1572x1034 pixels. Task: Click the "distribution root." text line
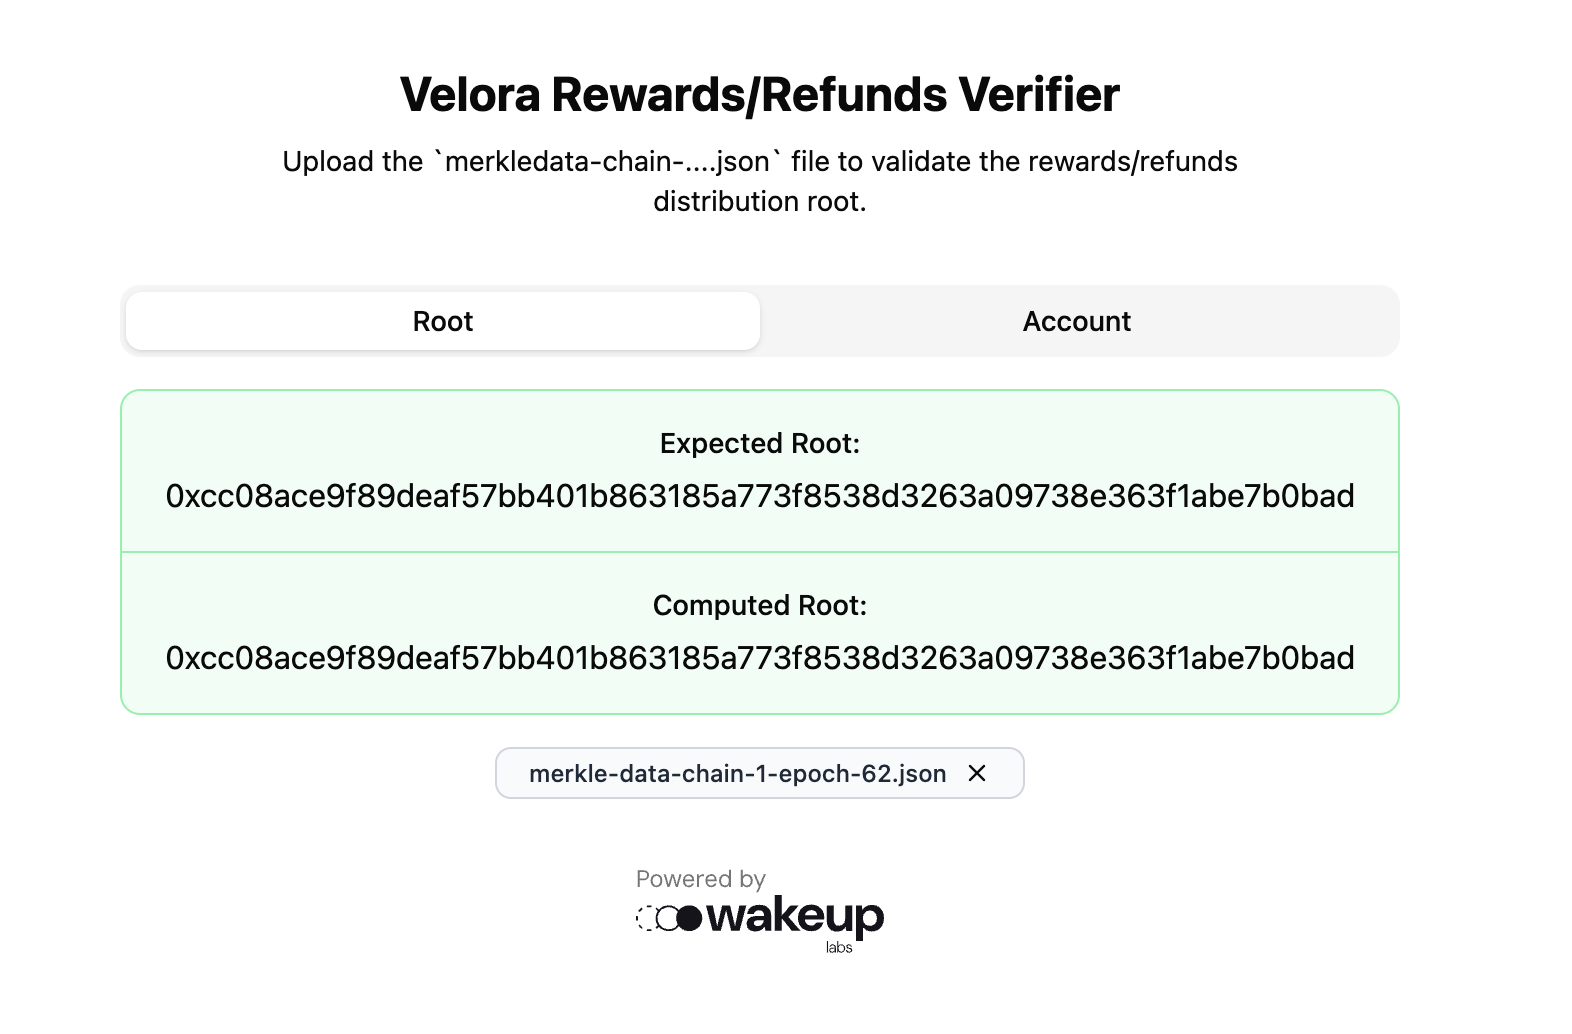(760, 201)
